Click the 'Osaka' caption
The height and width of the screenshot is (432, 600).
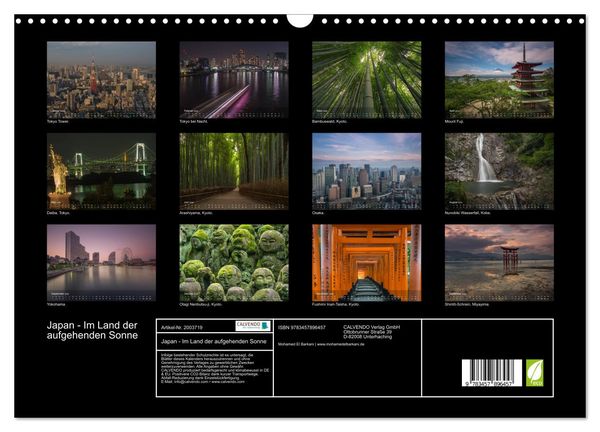tap(318, 213)
